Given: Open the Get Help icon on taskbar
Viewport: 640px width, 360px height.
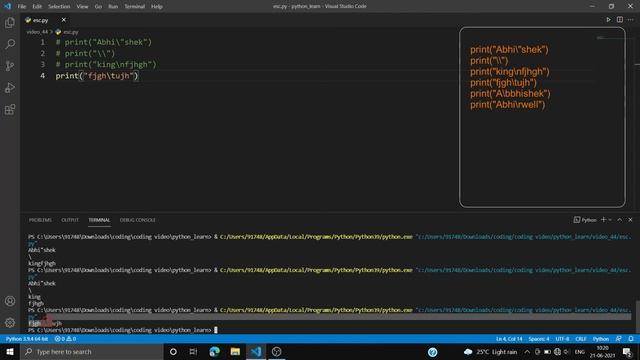Looking at the screenshot, I should (433, 352).
